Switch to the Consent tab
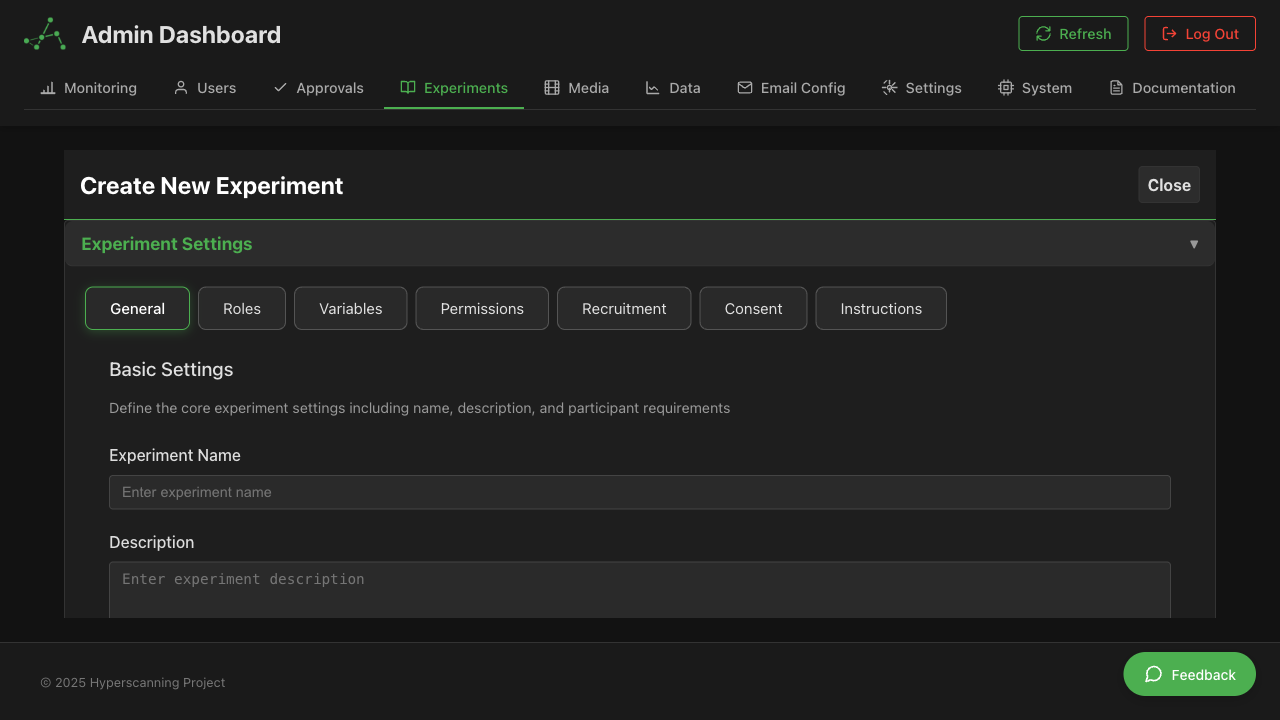This screenshot has width=1280, height=720. [x=753, y=308]
